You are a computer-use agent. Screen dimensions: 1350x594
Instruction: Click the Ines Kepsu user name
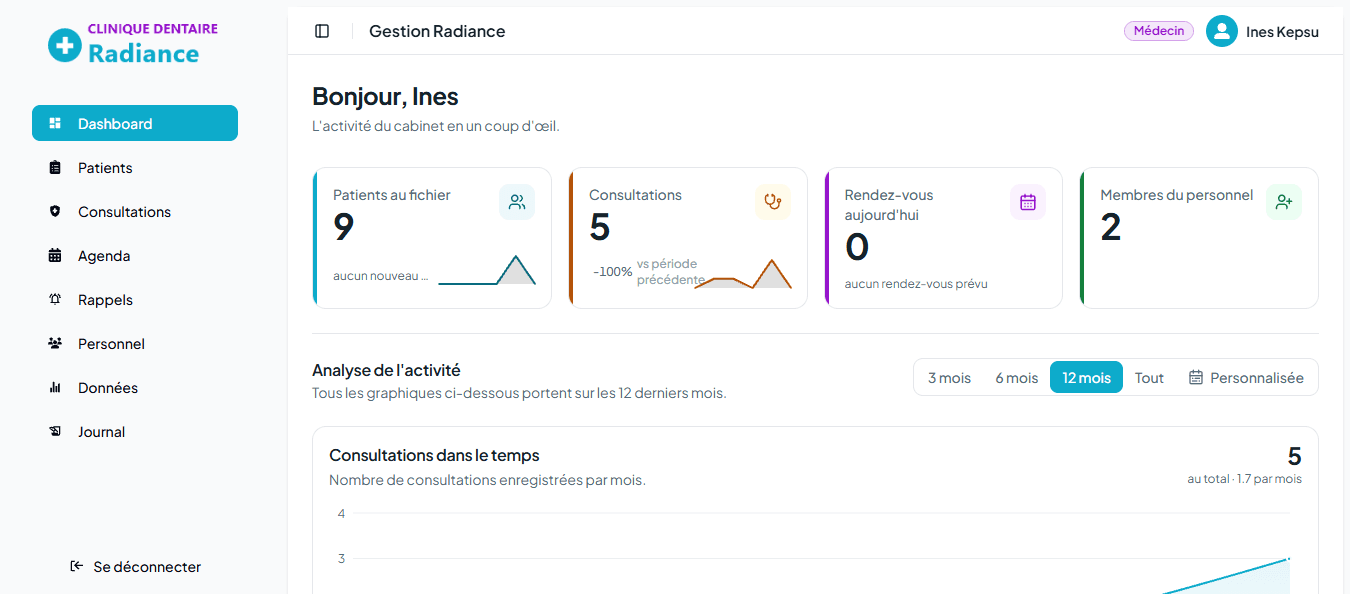point(1282,32)
